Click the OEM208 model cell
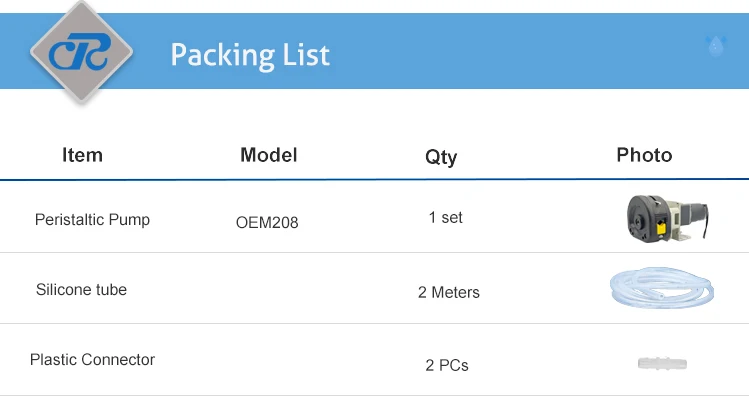The image size is (749, 410). point(267,222)
